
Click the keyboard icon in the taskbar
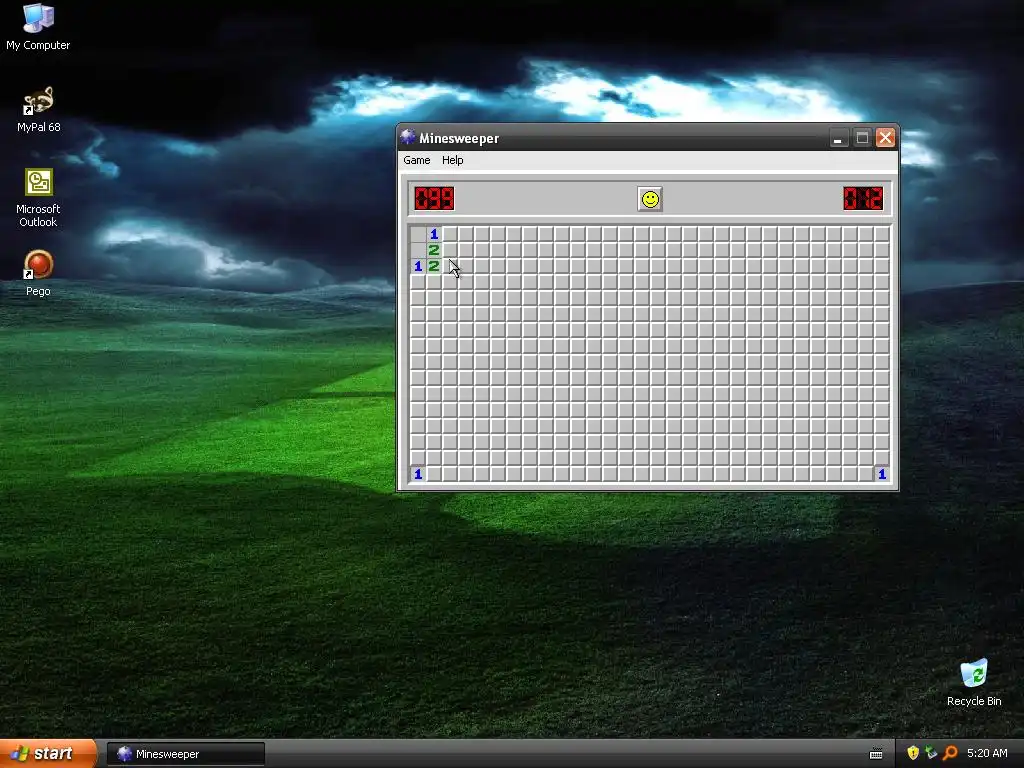876,754
